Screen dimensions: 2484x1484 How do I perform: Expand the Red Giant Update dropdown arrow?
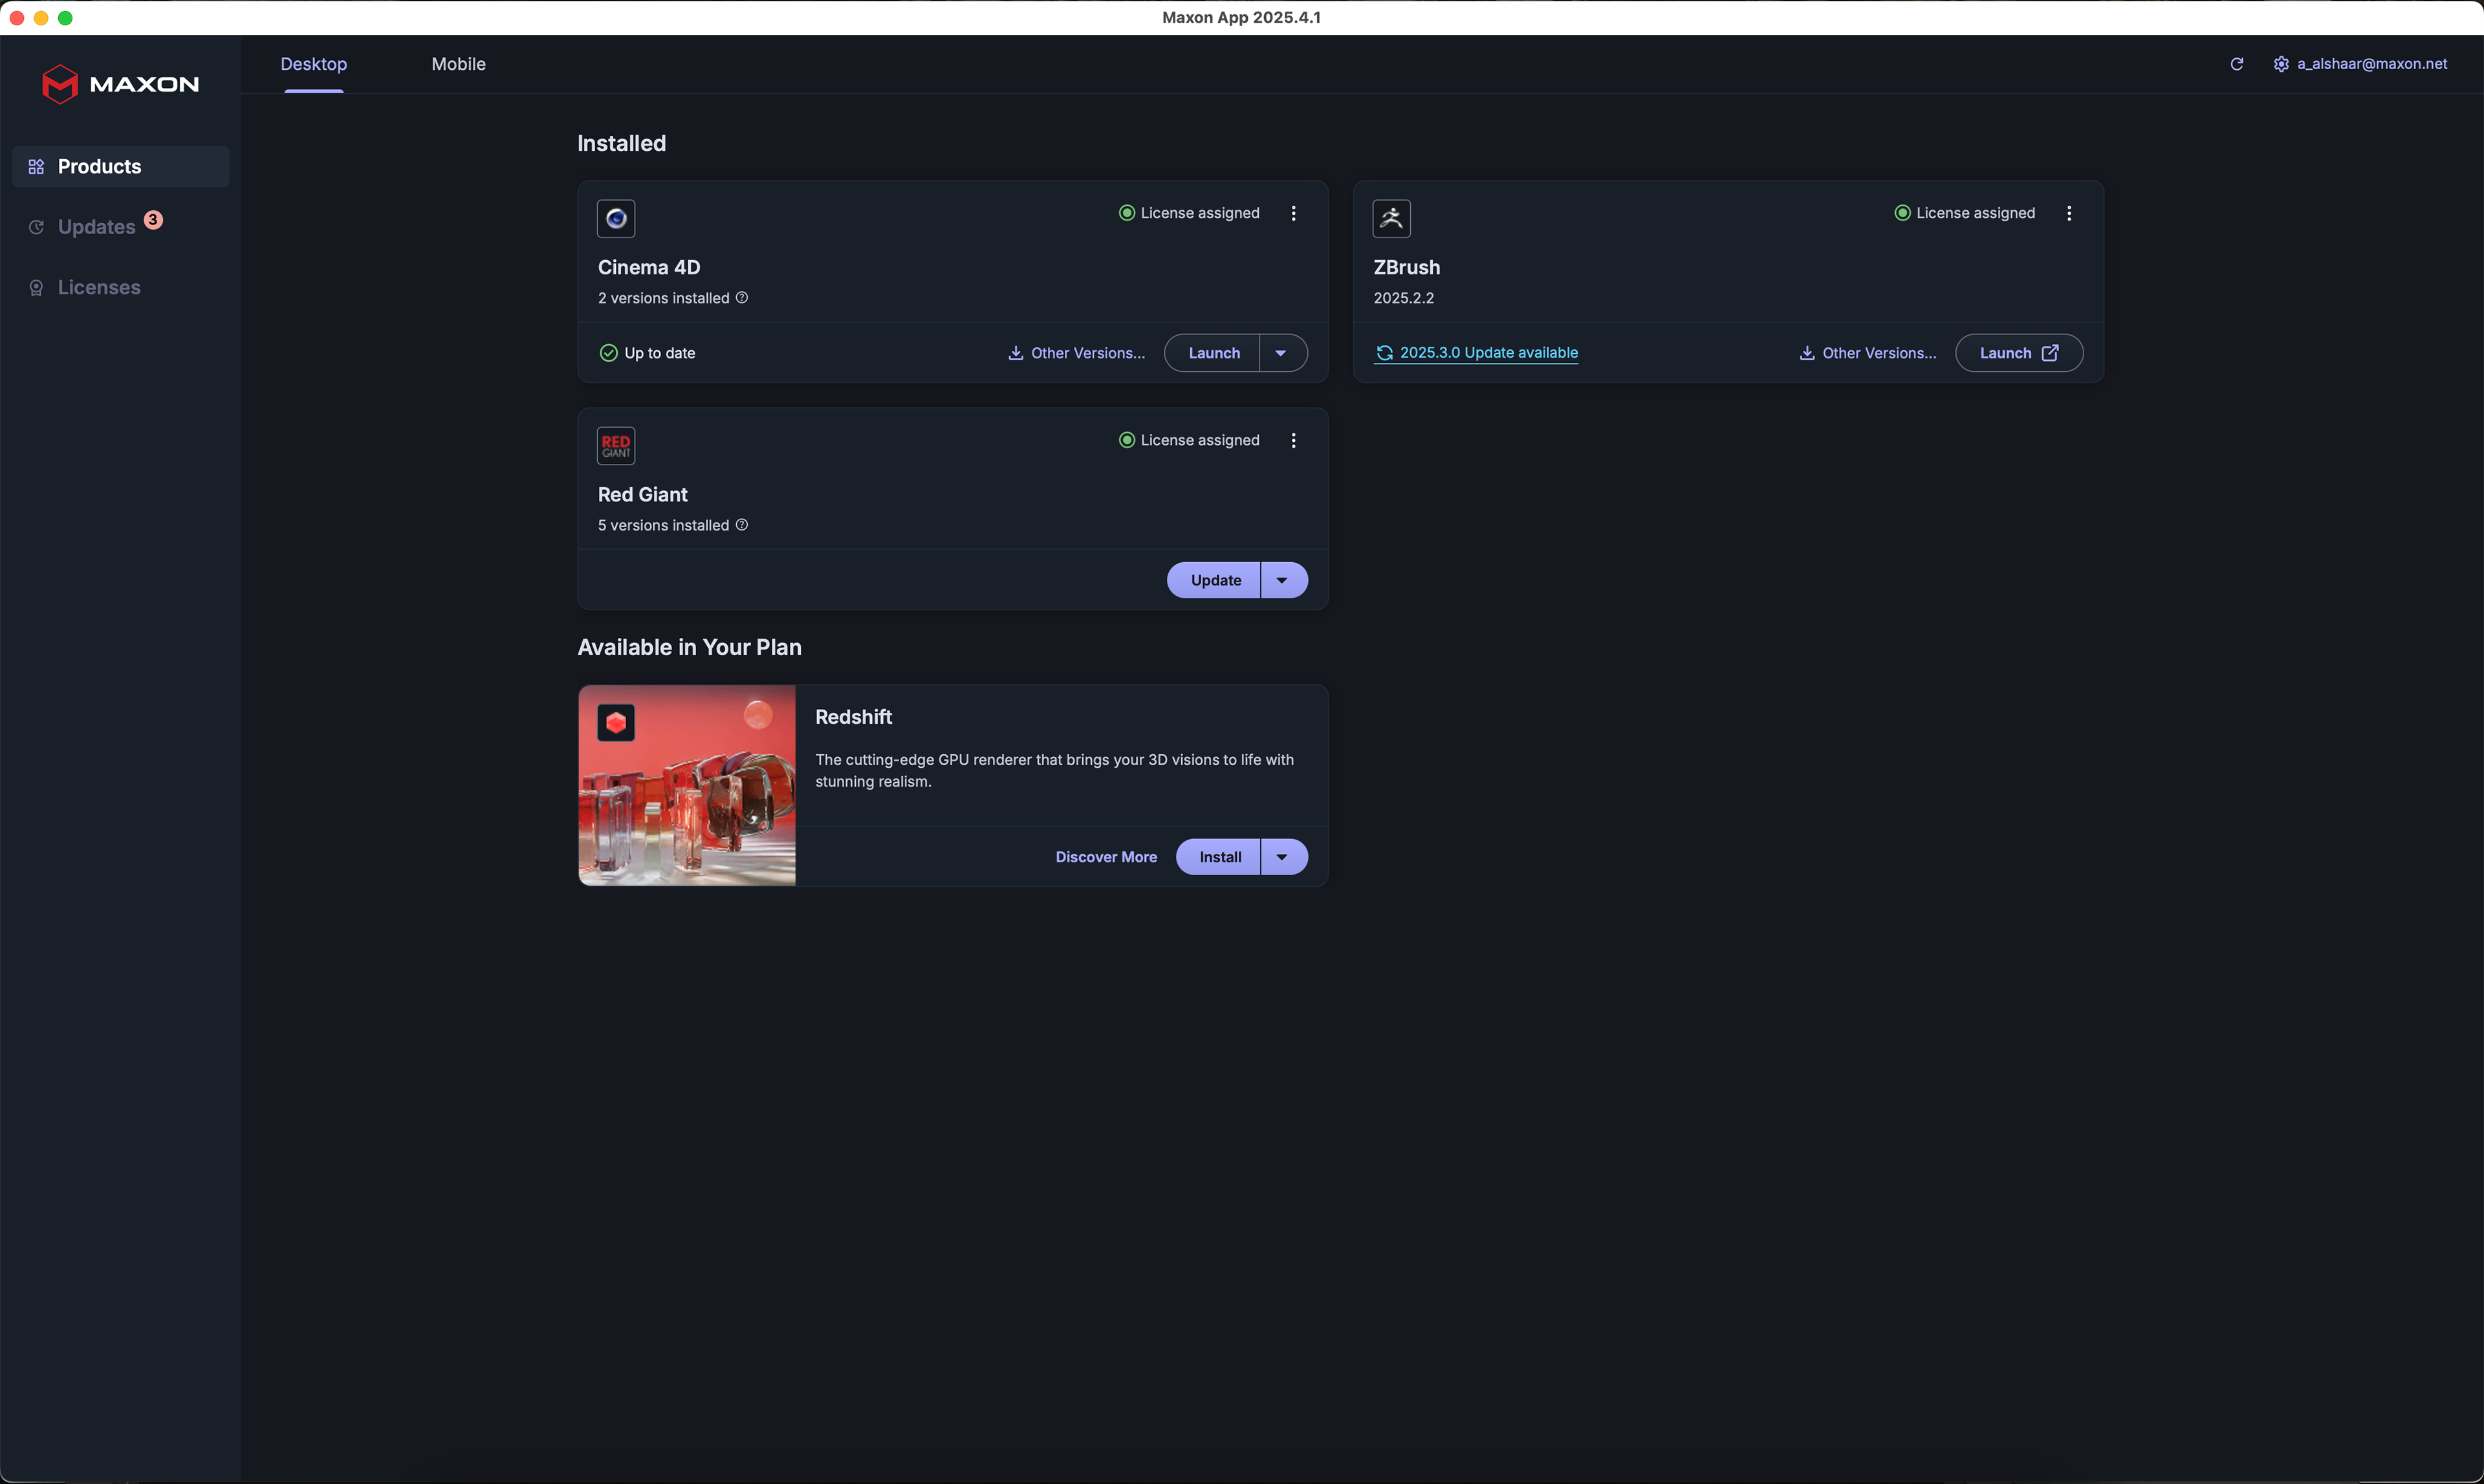(x=1283, y=580)
